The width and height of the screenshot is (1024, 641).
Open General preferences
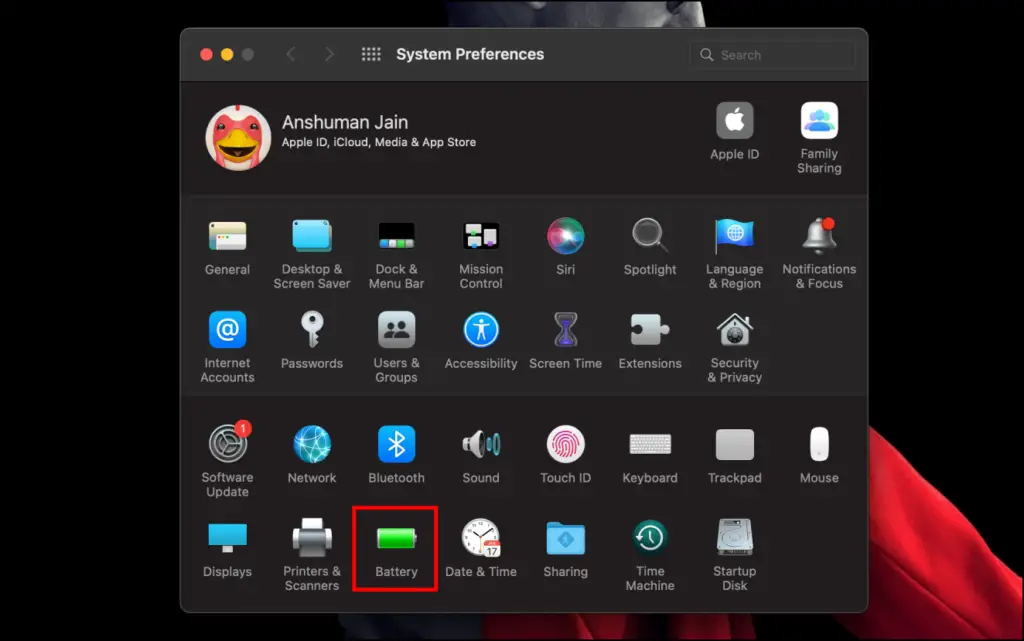click(x=227, y=236)
